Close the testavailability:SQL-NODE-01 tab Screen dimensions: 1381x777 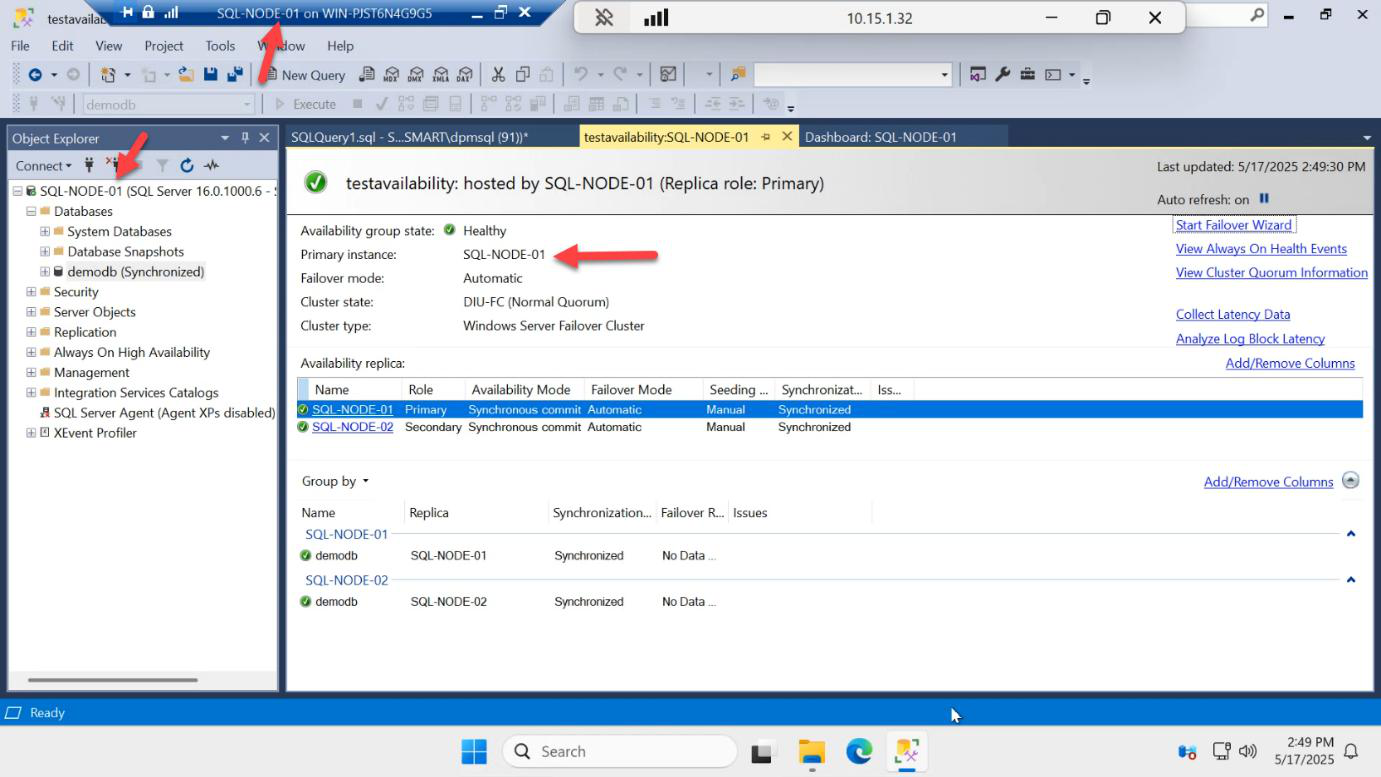[787, 137]
